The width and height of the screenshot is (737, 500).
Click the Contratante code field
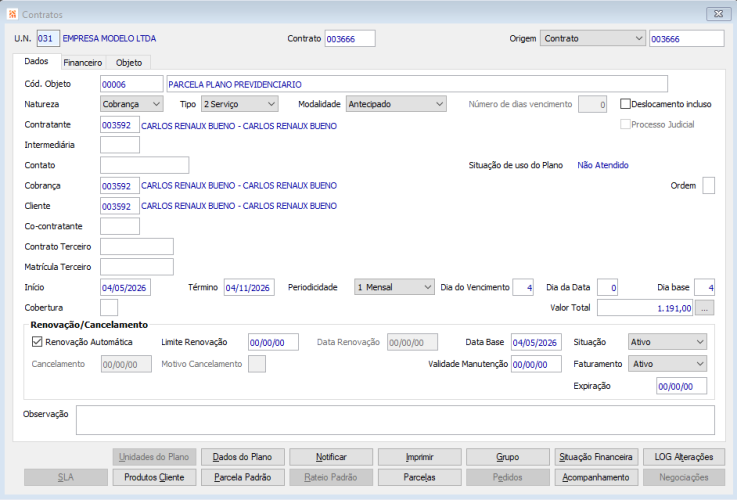point(120,125)
